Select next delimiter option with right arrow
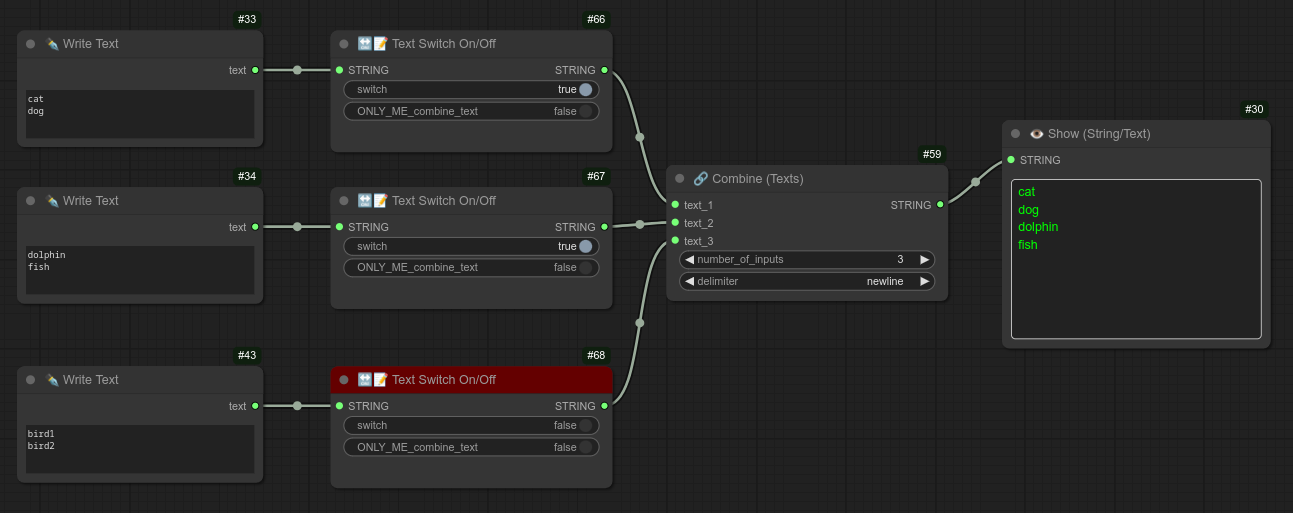 tap(925, 282)
